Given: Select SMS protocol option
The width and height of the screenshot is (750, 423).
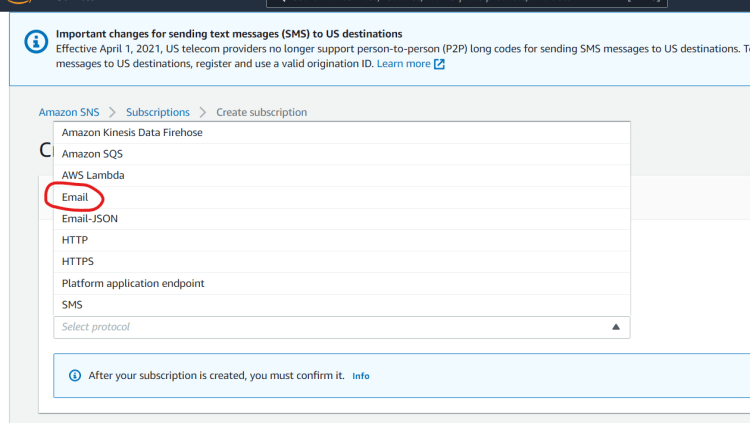Looking at the screenshot, I should tap(342, 305).
